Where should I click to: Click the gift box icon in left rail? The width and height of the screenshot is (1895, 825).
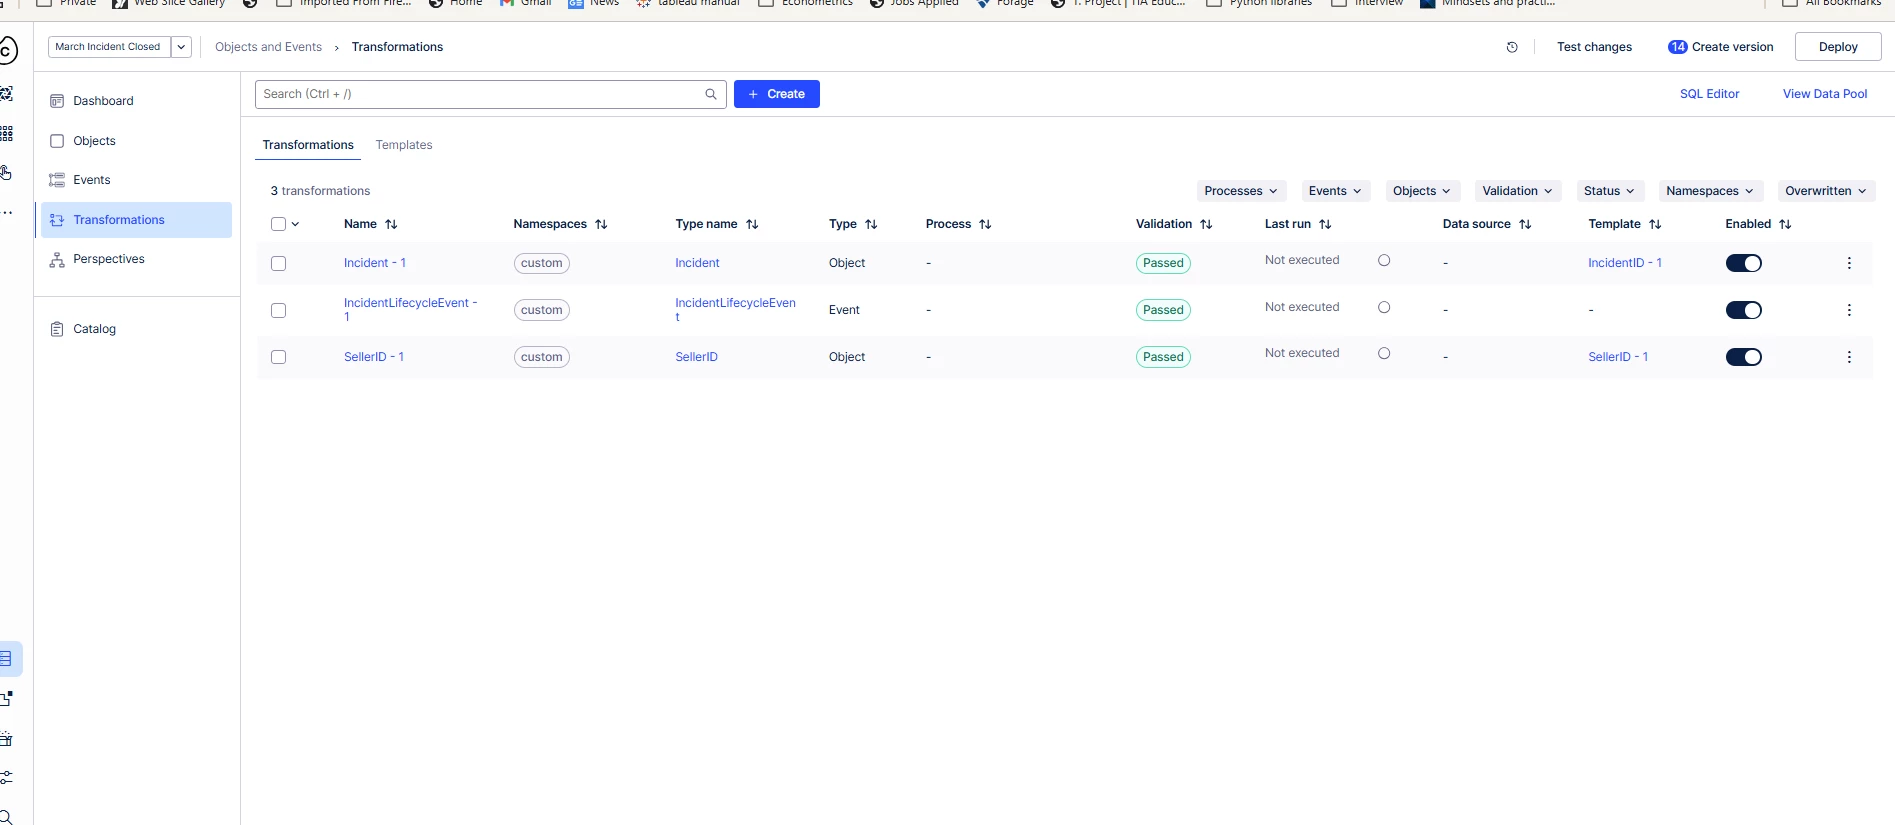click(x=6, y=739)
